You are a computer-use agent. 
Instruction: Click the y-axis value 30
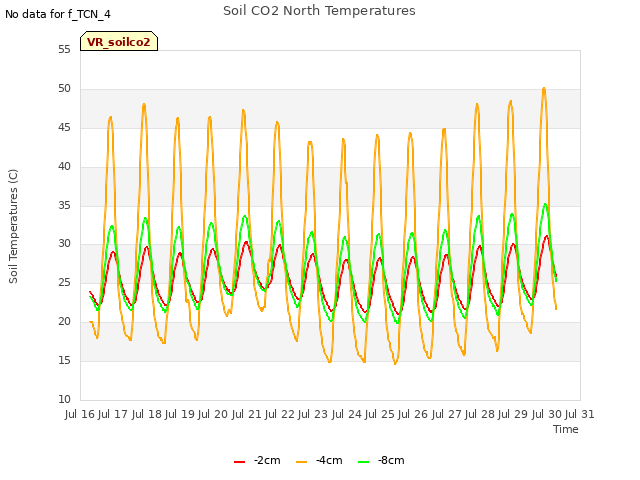pyautogui.click(x=64, y=244)
